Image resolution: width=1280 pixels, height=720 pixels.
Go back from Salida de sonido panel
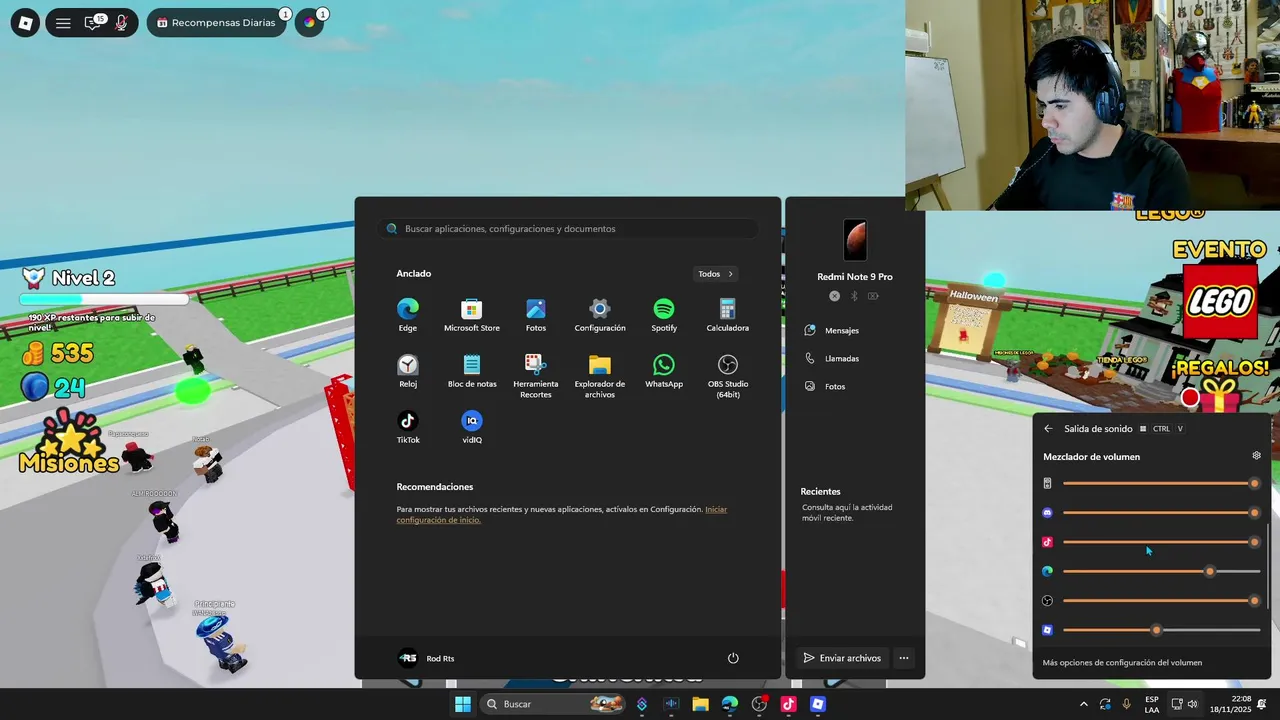coord(1048,429)
